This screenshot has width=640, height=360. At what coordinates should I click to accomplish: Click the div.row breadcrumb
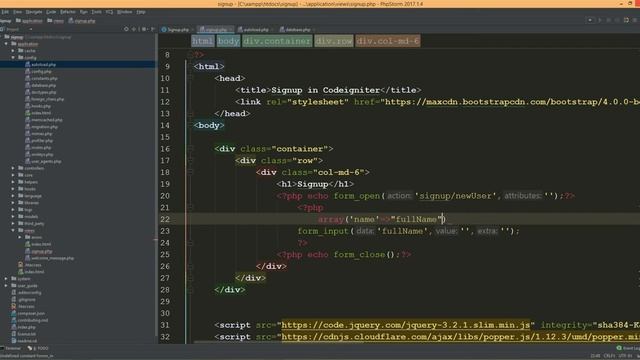[333, 41]
